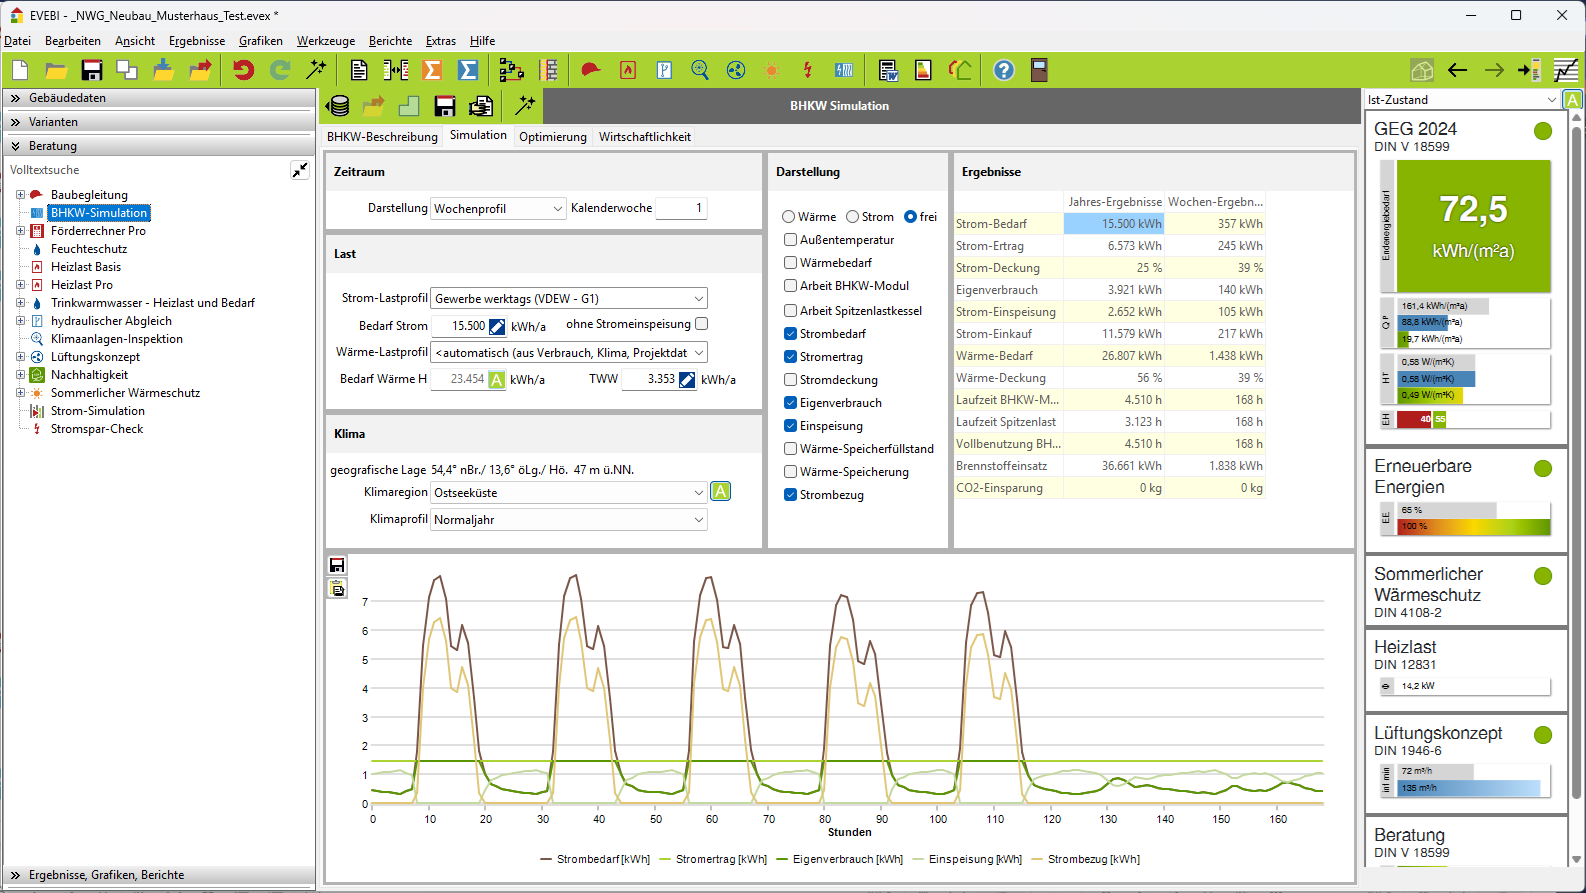1586x893 pixels.
Task: Click the green A button beside Klimaregion
Action: (x=720, y=492)
